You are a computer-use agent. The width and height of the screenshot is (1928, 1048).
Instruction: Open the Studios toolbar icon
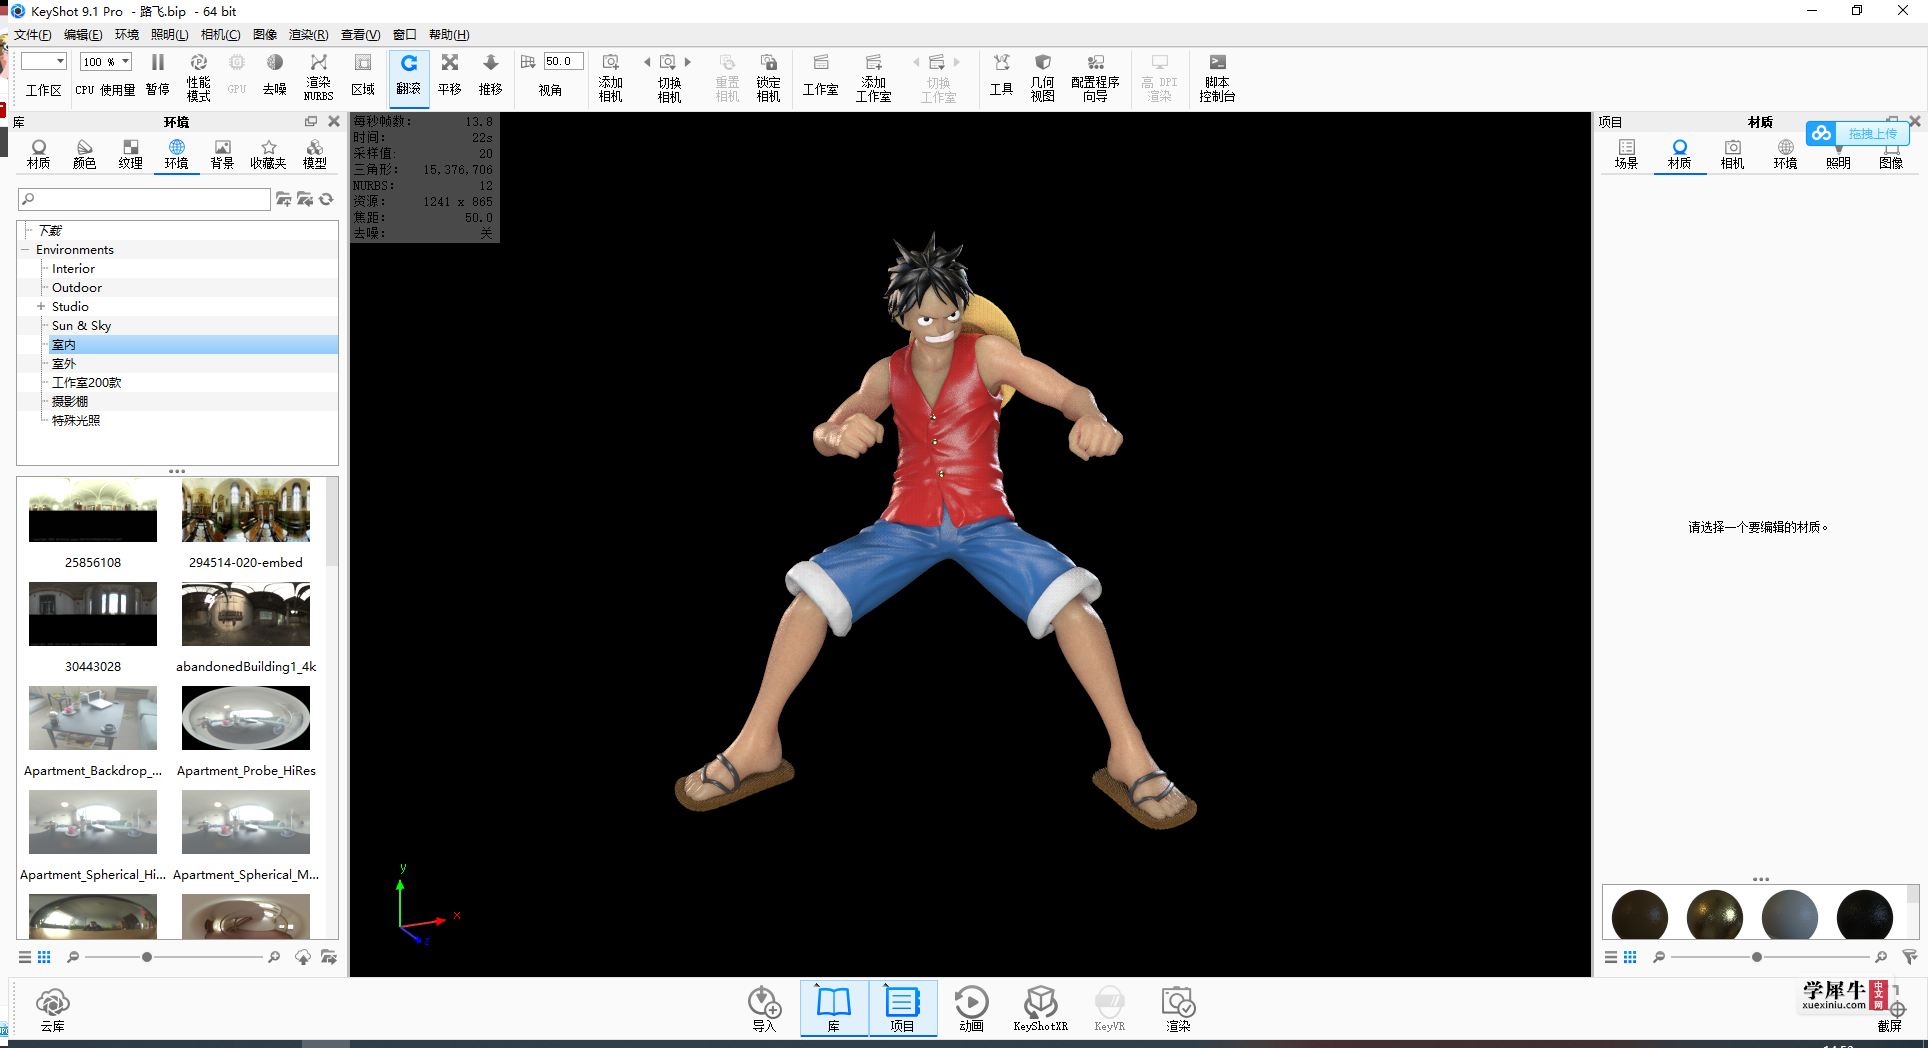click(x=821, y=76)
